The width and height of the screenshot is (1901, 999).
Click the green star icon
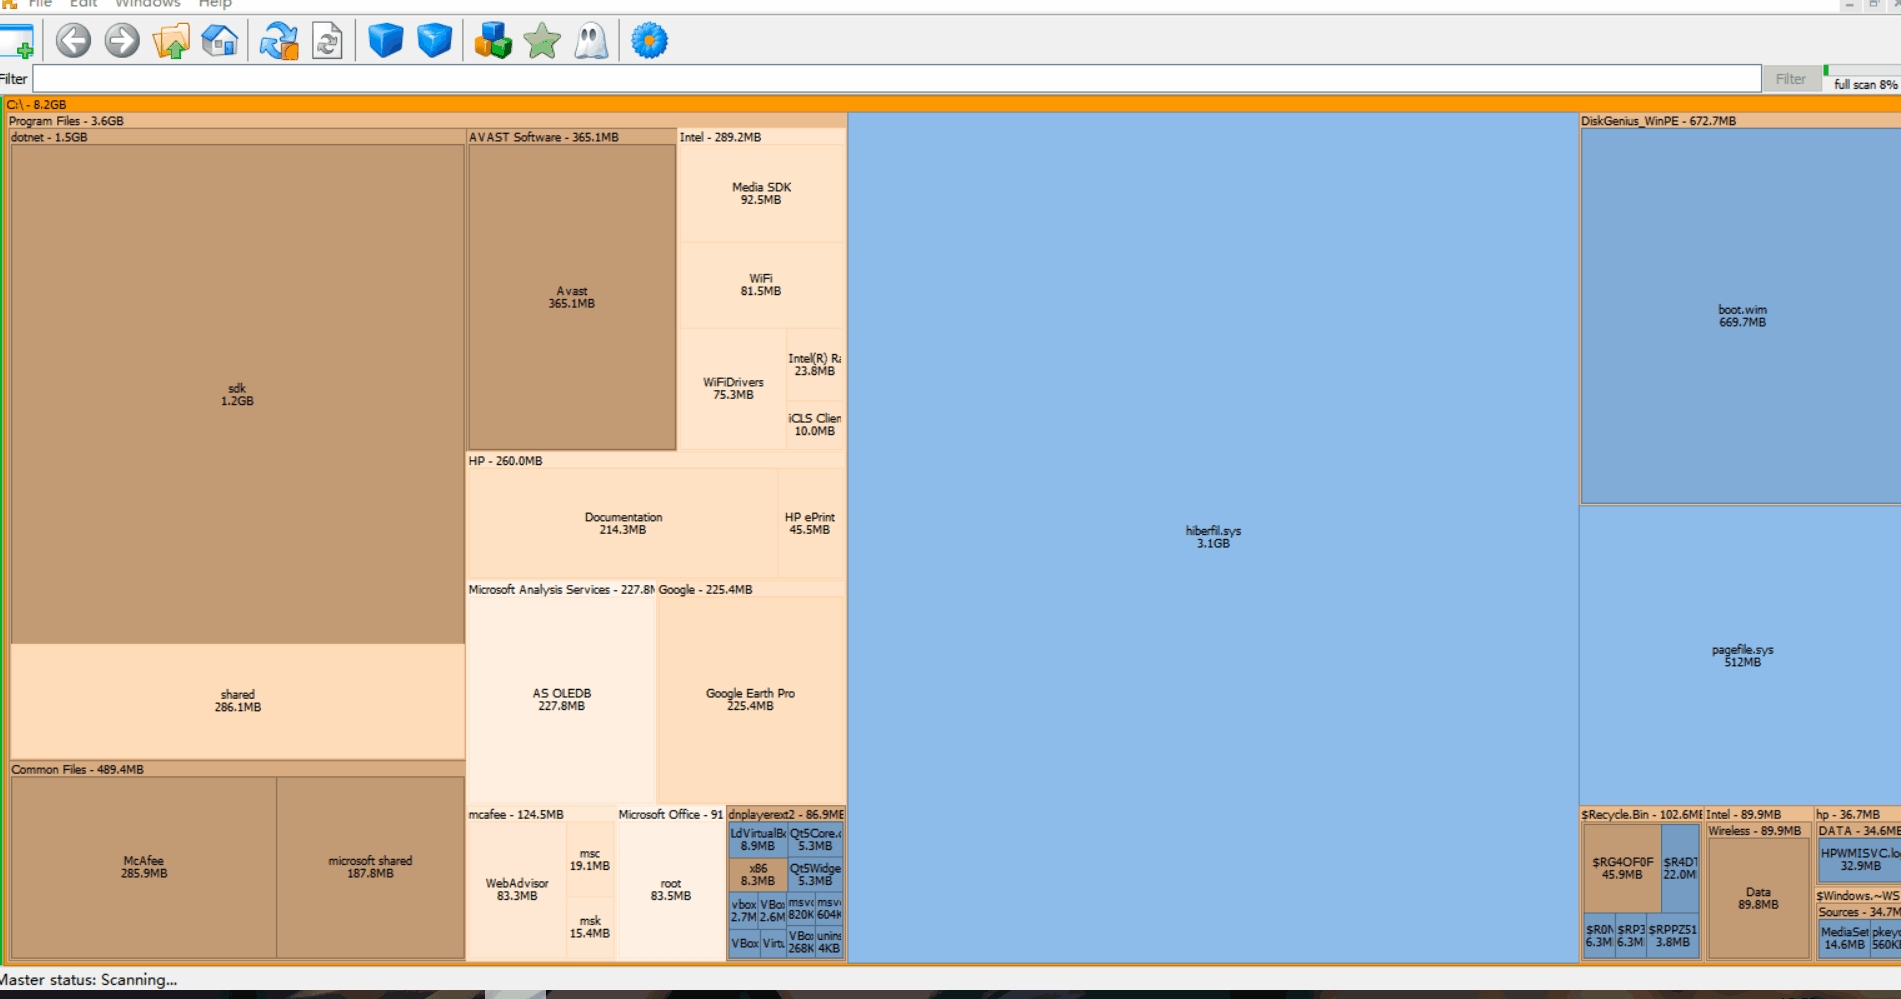point(542,41)
